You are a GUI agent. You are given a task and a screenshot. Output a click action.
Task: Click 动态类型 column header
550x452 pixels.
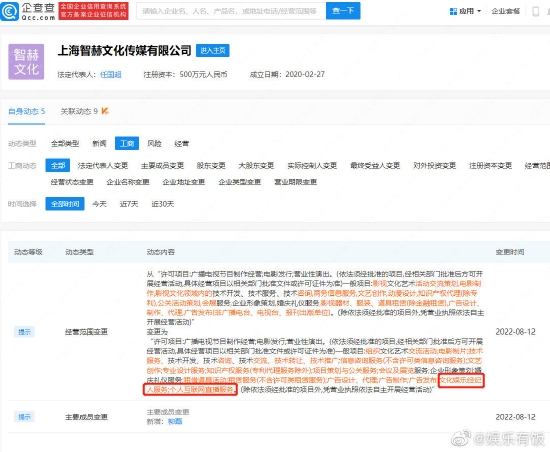click(x=80, y=252)
